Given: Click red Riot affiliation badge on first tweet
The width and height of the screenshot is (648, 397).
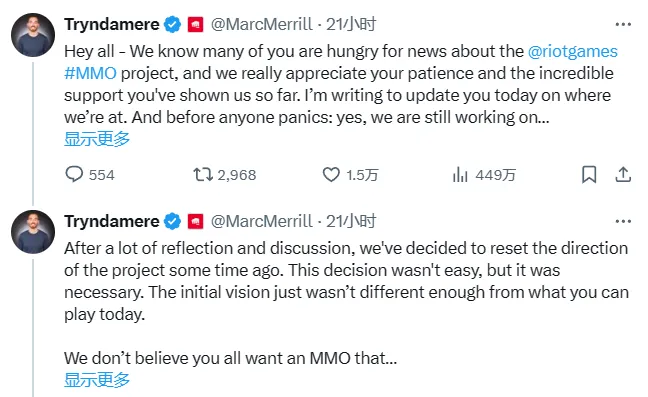Looking at the screenshot, I should (195, 24).
